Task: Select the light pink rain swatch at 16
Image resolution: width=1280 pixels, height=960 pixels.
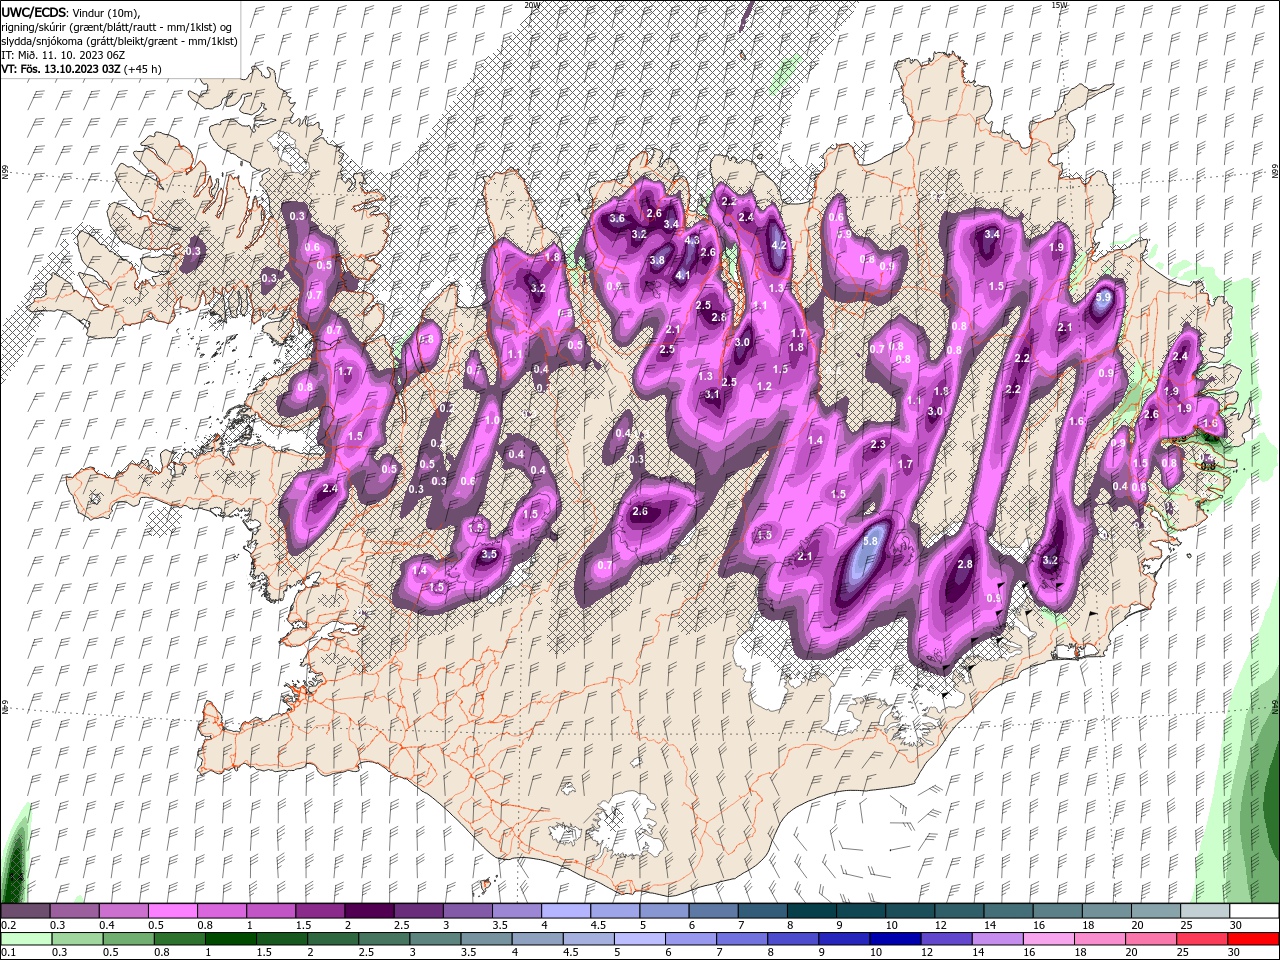Action: [1047, 939]
